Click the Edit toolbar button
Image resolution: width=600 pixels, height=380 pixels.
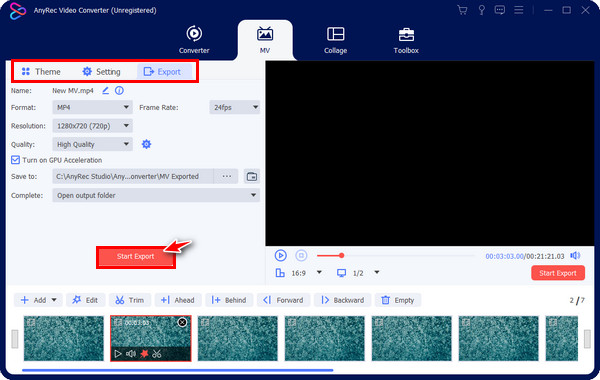click(85, 300)
